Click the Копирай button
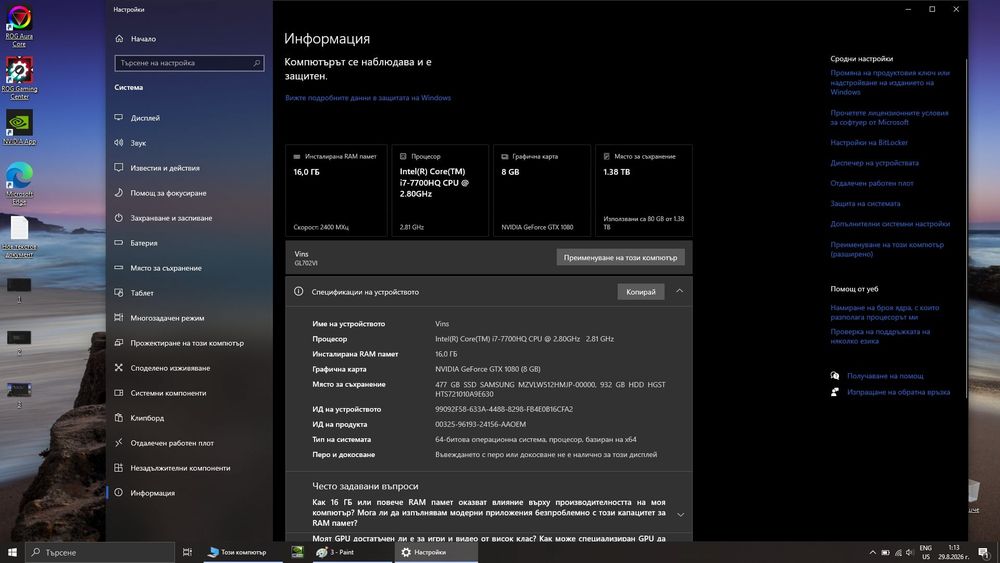The height and width of the screenshot is (563, 1000). (x=640, y=292)
